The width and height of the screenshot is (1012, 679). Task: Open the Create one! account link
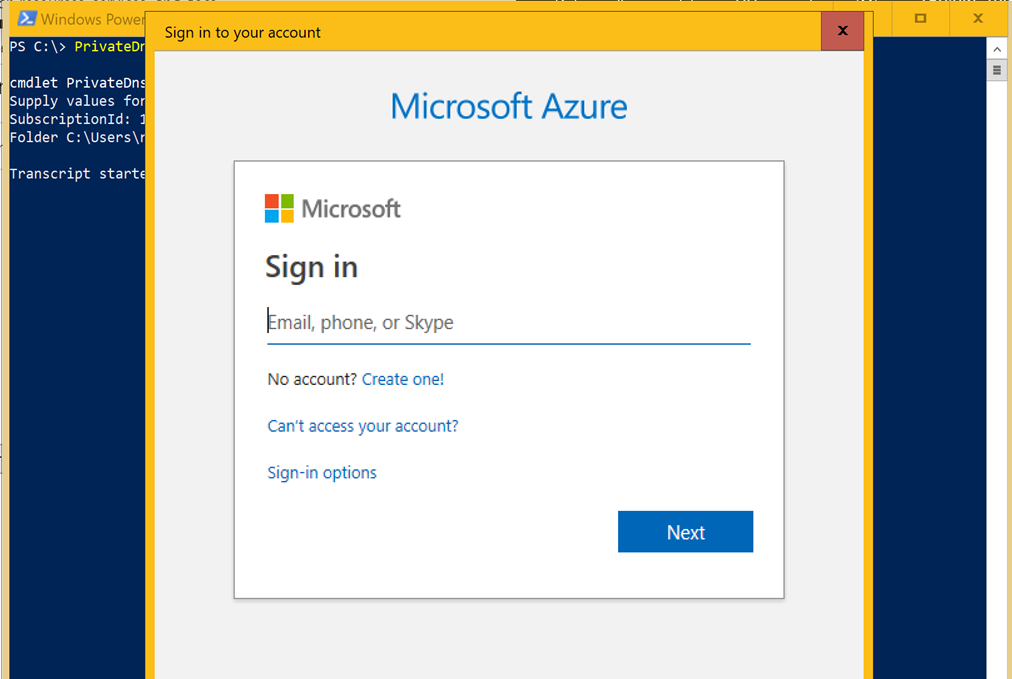tap(403, 379)
